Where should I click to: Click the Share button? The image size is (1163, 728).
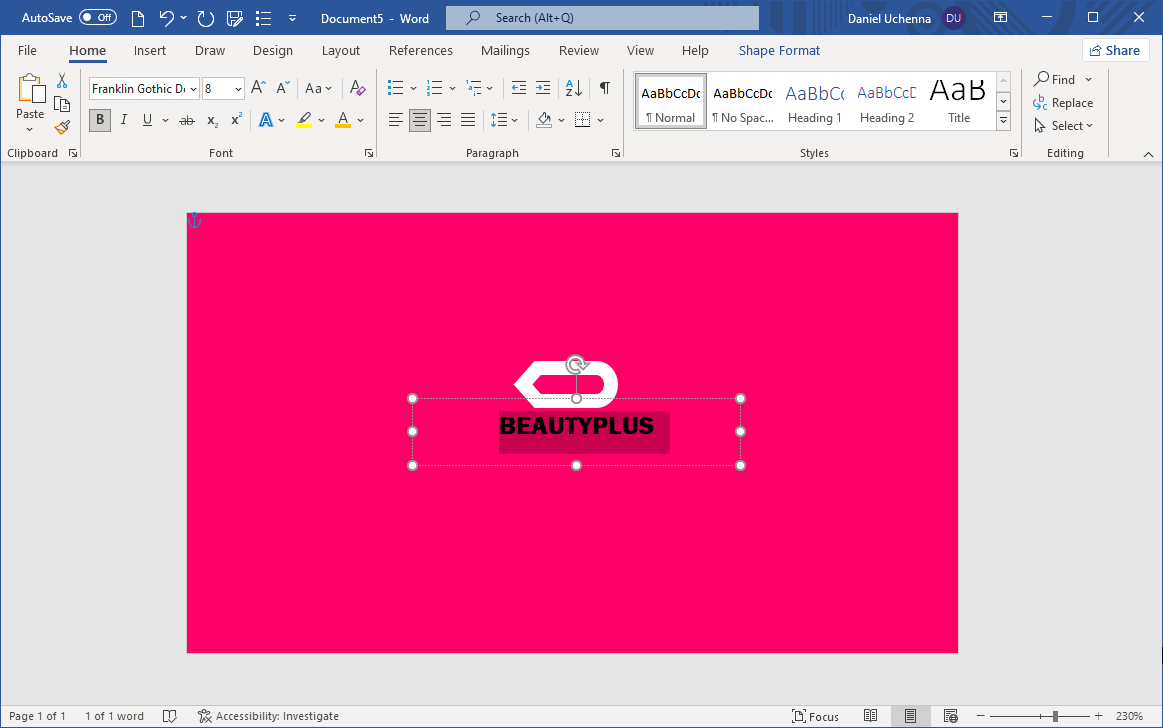pyautogui.click(x=1114, y=50)
